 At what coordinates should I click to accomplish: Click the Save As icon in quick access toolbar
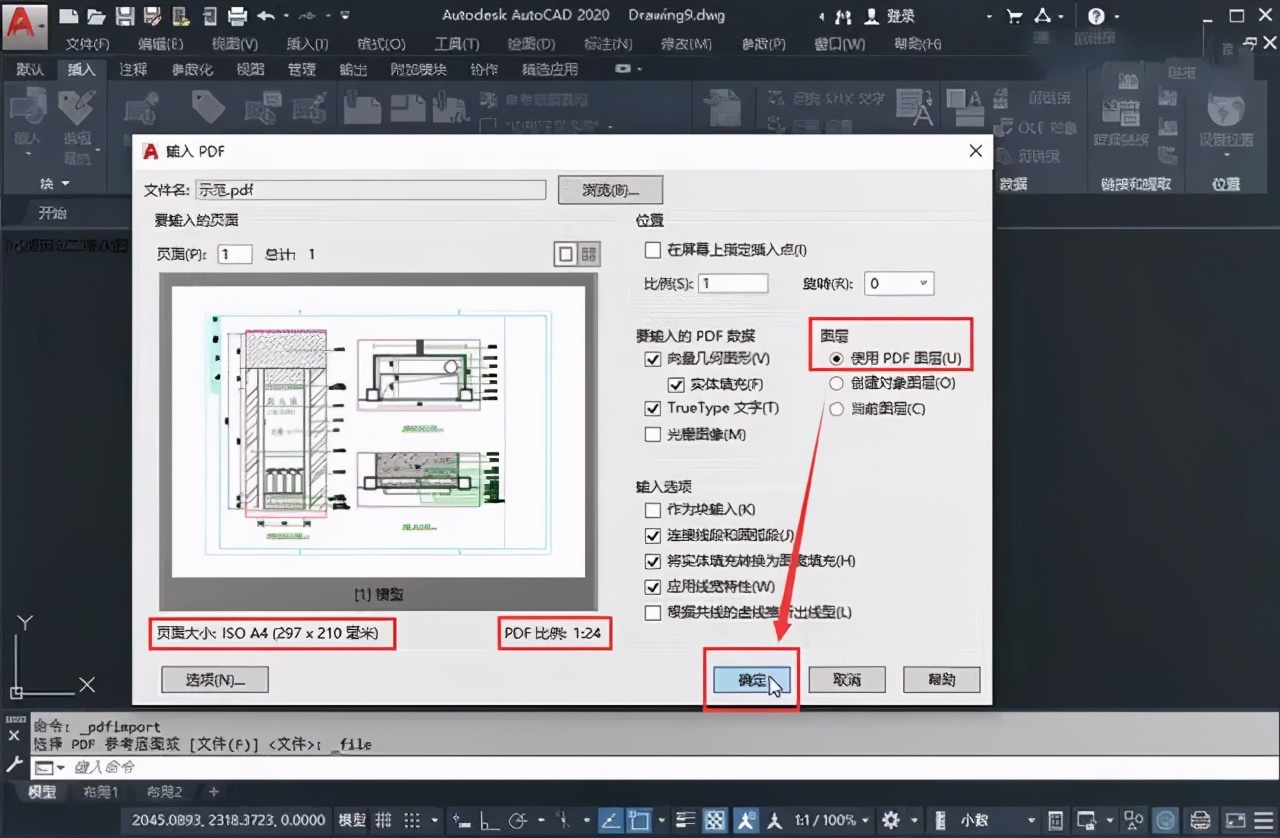tap(152, 16)
